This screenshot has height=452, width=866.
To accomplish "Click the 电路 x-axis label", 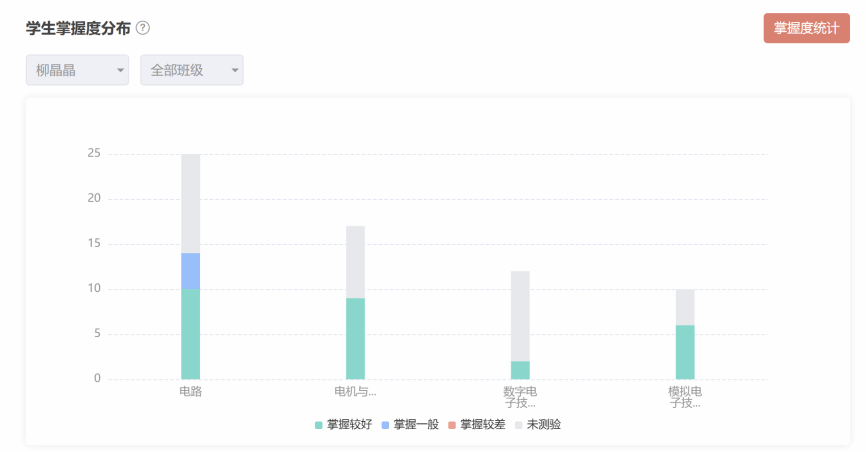I will (x=190, y=391).
